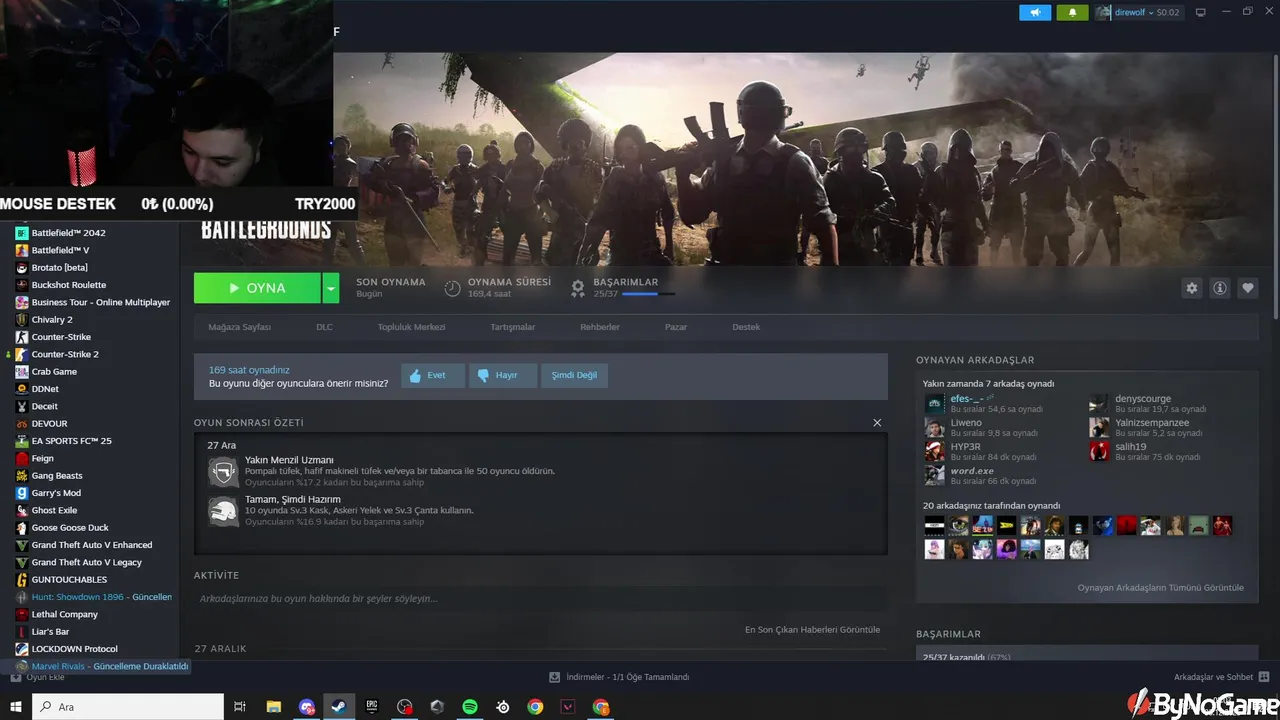Open the Mağaza Sayfası tab
1280x720 pixels.
pyautogui.click(x=239, y=327)
